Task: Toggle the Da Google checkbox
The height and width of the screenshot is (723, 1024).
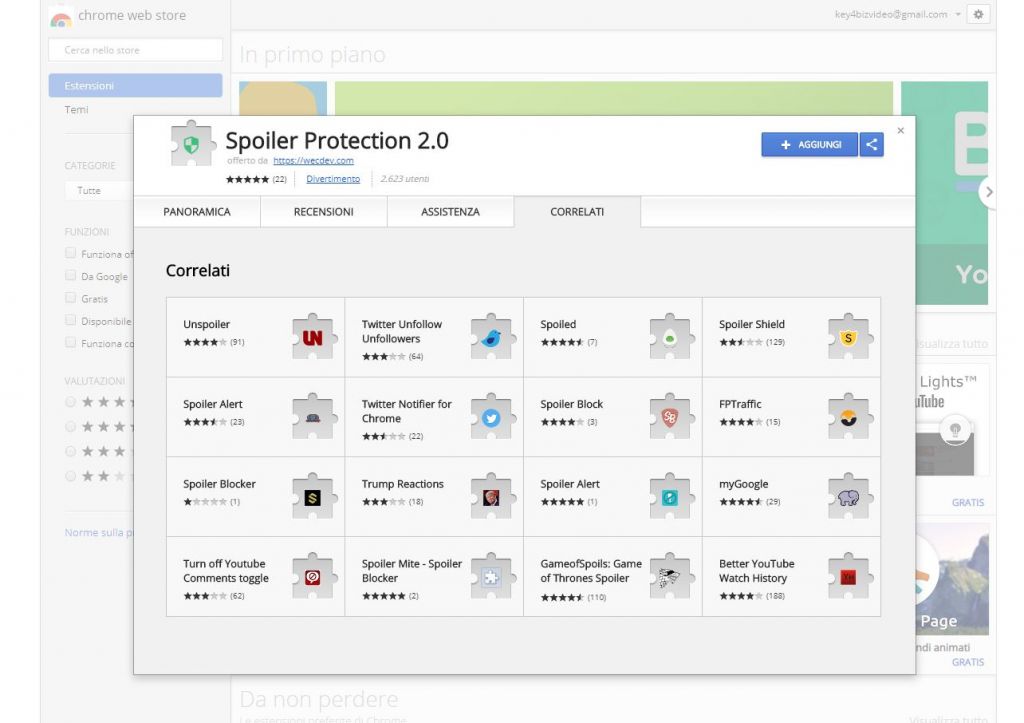Action: click(x=71, y=276)
